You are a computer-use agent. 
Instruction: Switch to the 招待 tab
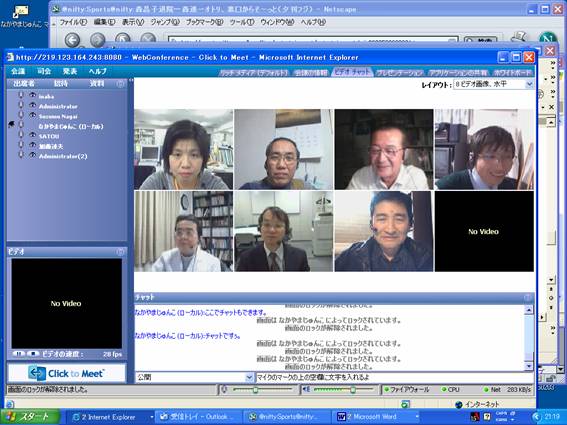[x=61, y=84]
